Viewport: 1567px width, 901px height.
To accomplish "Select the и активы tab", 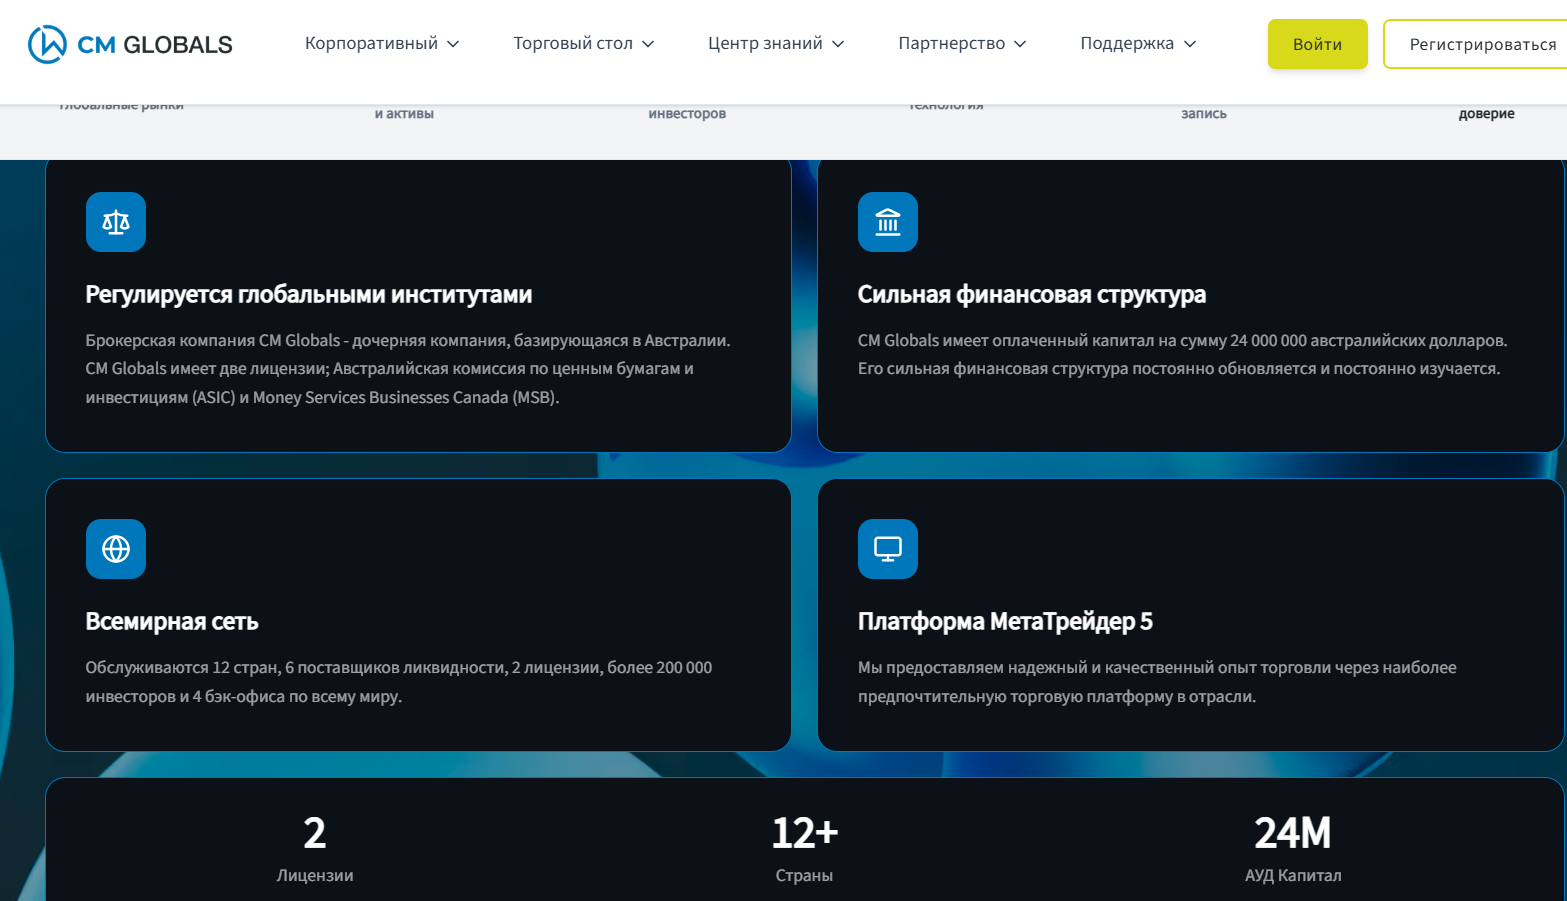I will [x=404, y=114].
